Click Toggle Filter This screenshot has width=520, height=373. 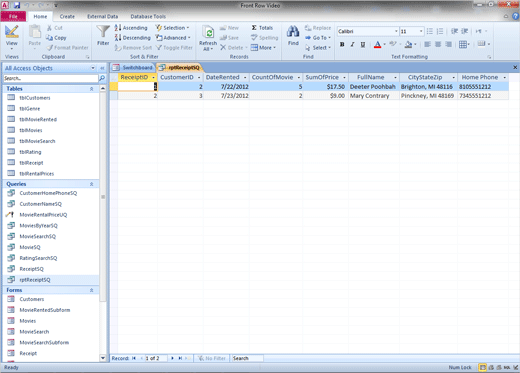pyautogui.click(x=174, y=48)
